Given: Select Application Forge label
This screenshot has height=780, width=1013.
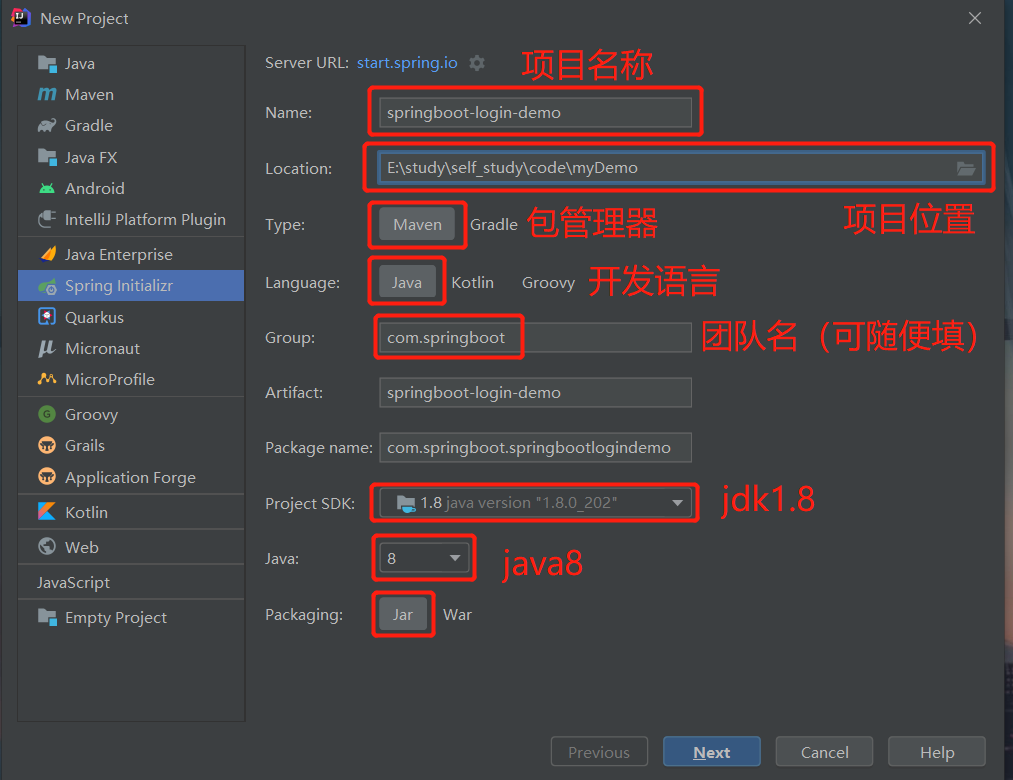Looking at the screenshot, I should [x=131, y=478].
